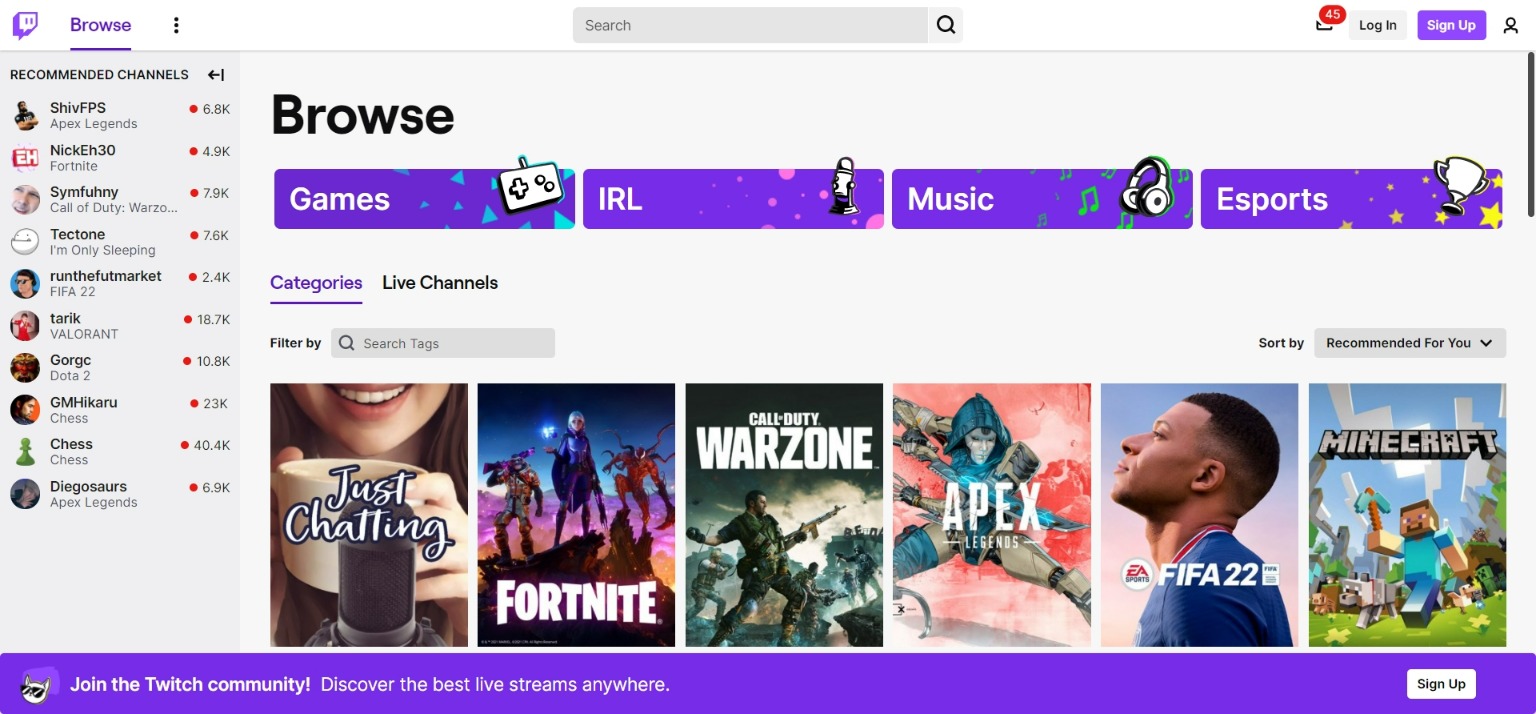The image size is (1536, 714).
Task: Open the ShivFPS channel name link
Action: (x=78, y=108)
